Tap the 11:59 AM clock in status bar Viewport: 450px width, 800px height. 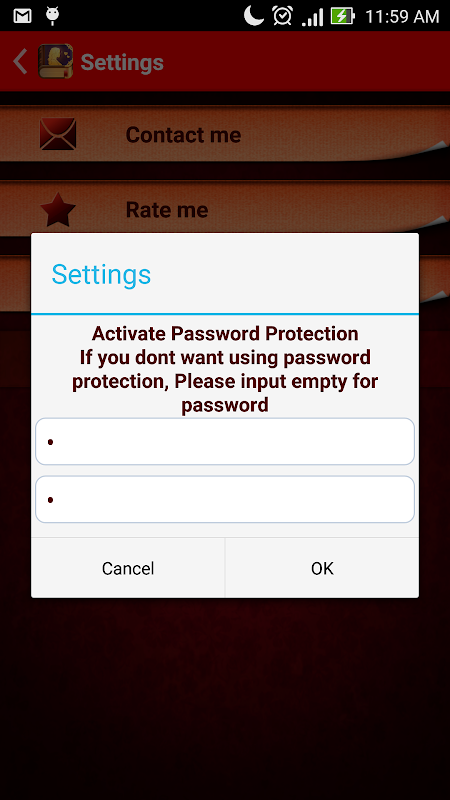(x=402, y=16)
